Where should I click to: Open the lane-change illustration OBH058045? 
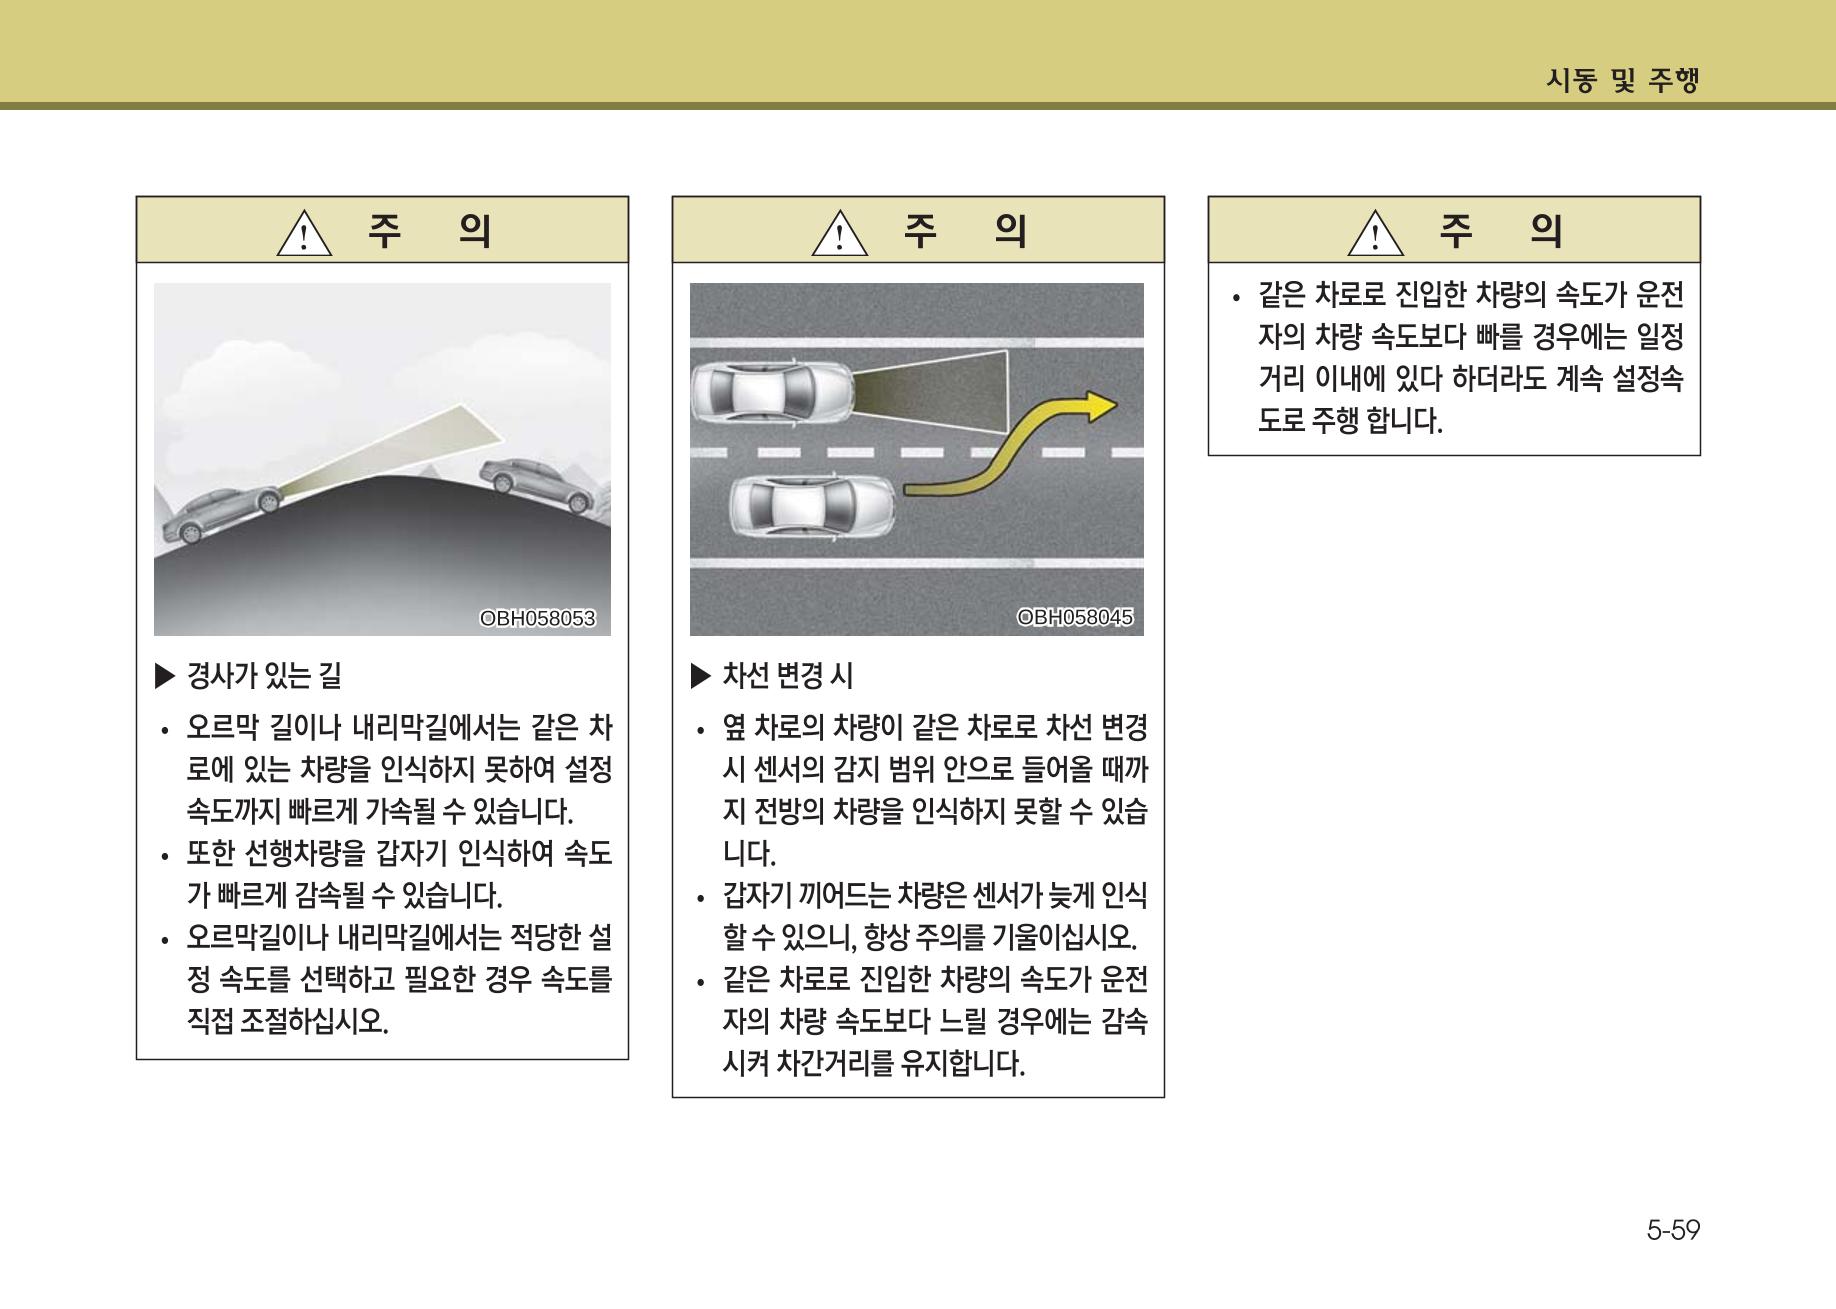(x=917, y=459)
